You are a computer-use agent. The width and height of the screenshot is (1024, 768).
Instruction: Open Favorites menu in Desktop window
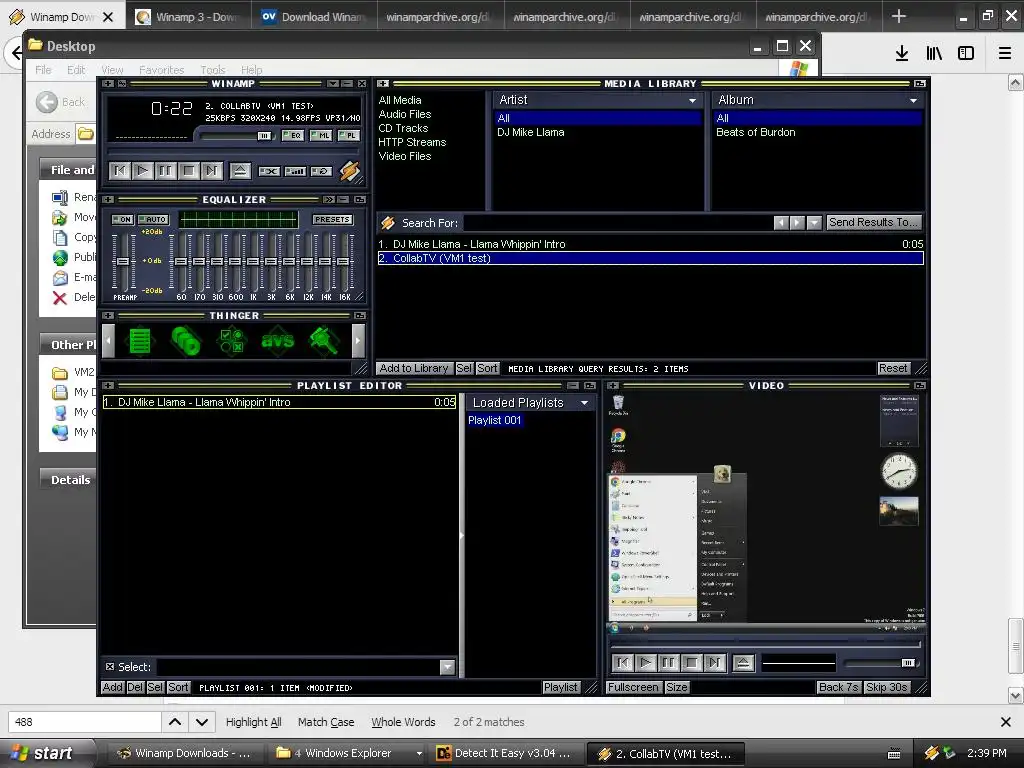pyautogui.click(x=161, y=70)
